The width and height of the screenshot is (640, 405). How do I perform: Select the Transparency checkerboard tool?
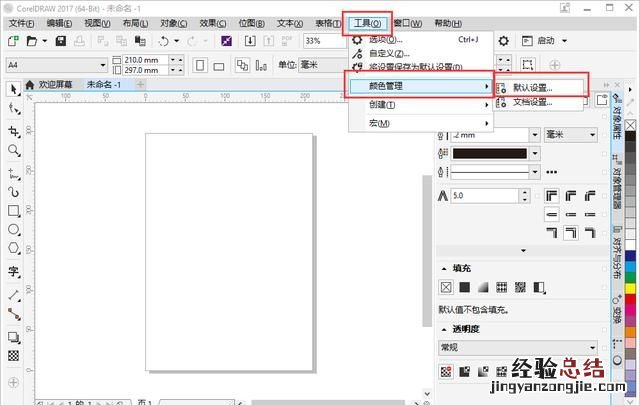click(14, 356)
